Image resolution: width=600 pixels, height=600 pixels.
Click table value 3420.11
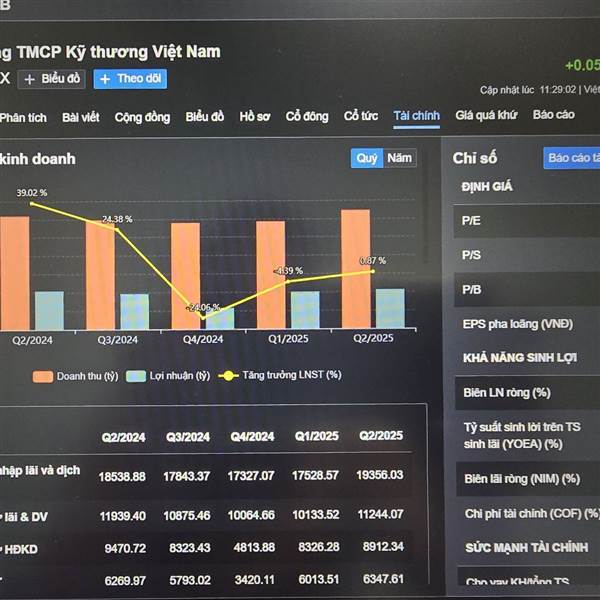[254, 580]
